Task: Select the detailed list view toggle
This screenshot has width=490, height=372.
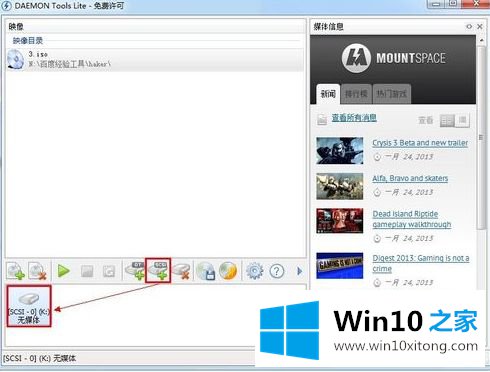Action: (x=447, y=120)
